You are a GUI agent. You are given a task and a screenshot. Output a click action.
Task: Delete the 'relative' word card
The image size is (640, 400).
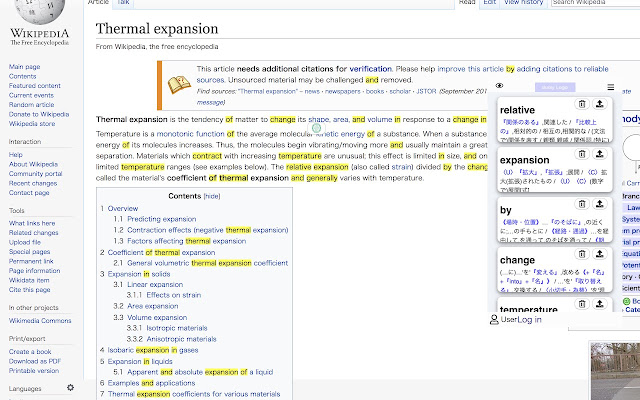(582, 104)
